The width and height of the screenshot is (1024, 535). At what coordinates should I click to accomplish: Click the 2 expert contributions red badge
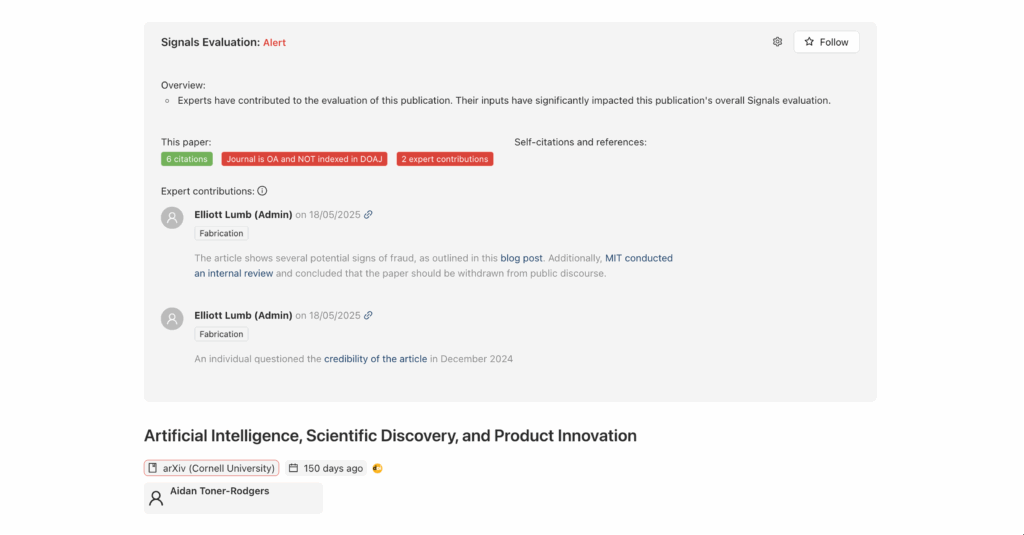pyautogui.click(x=445, y=159)
